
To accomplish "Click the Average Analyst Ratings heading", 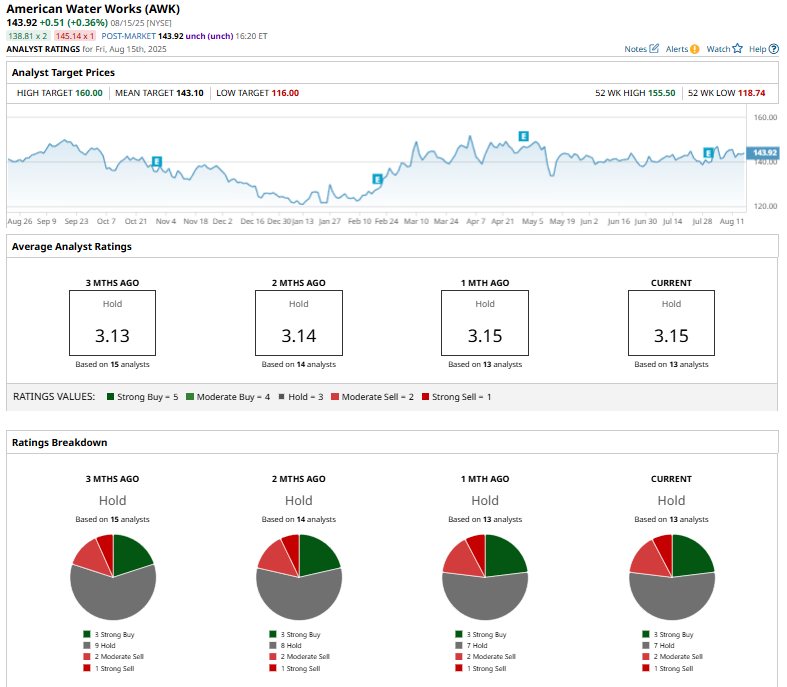I will tap(72, 246).
